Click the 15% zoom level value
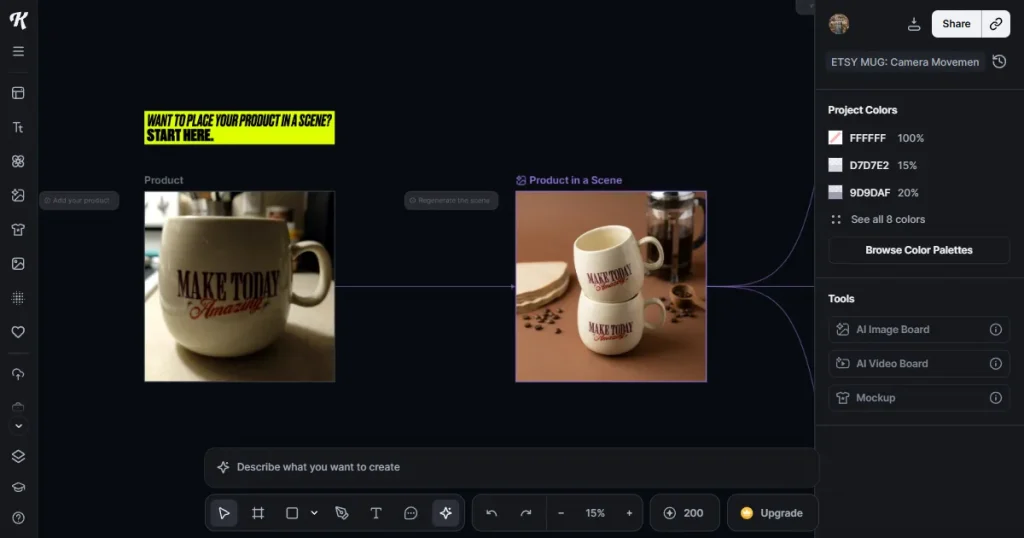The width and height of the screenshot is (1024, 538). pos(595,513)
